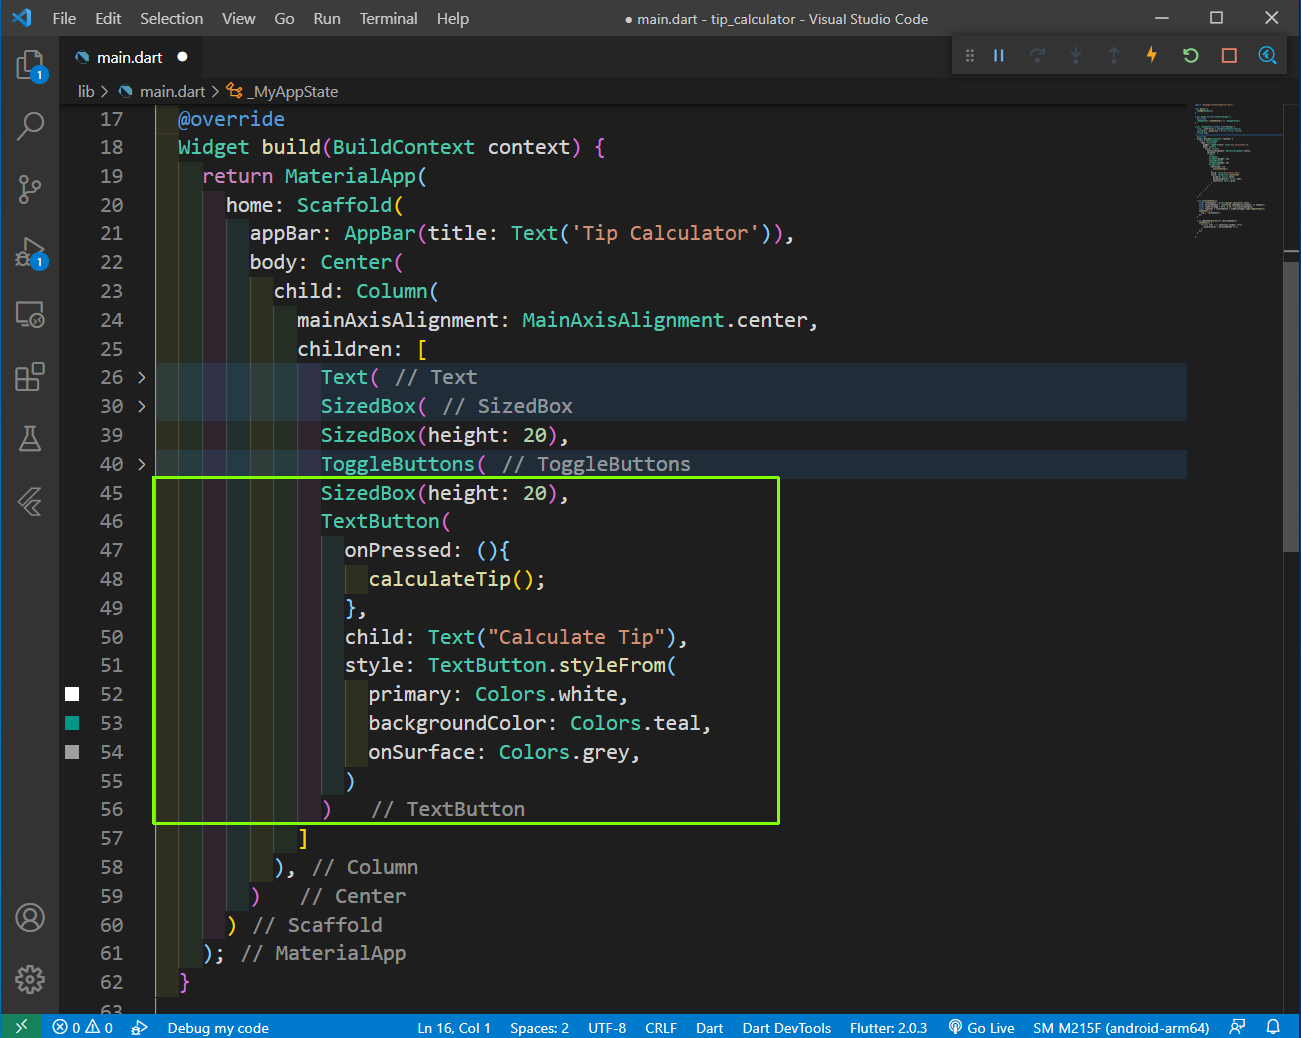Open the Terminal menu

tap(388, 18)
